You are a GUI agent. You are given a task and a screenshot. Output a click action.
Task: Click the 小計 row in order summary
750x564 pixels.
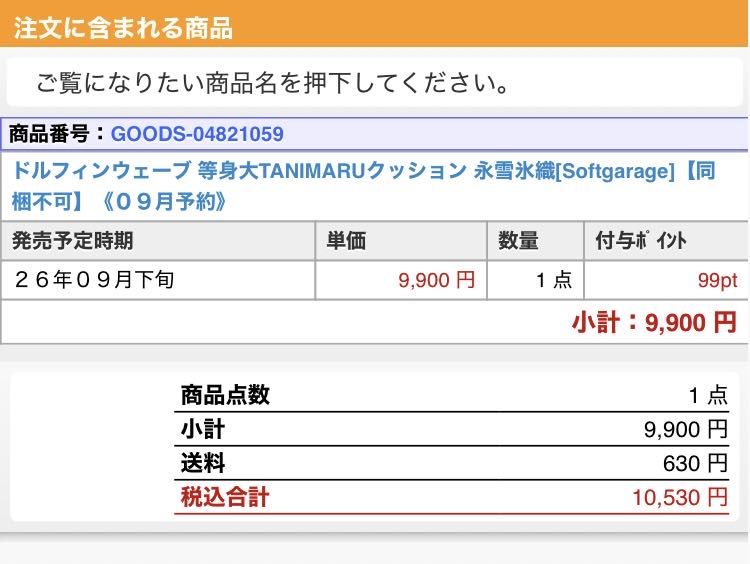pyautogui.click(x=452, y=429)
